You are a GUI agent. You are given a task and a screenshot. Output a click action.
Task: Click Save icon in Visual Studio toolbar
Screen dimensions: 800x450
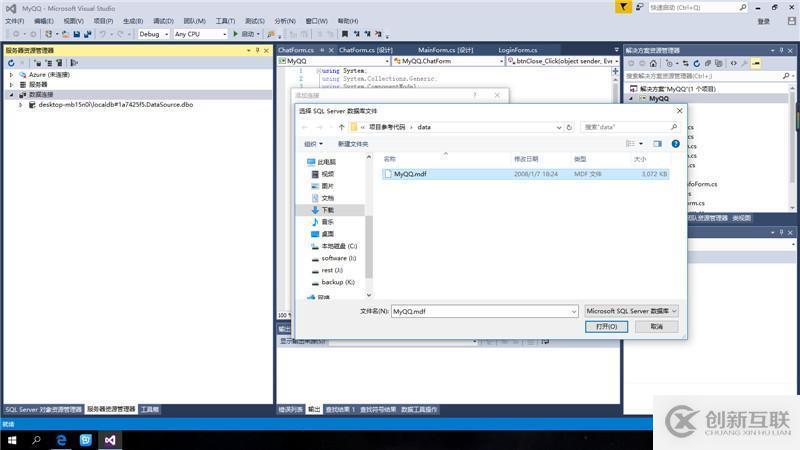click(x=77, y=34)
